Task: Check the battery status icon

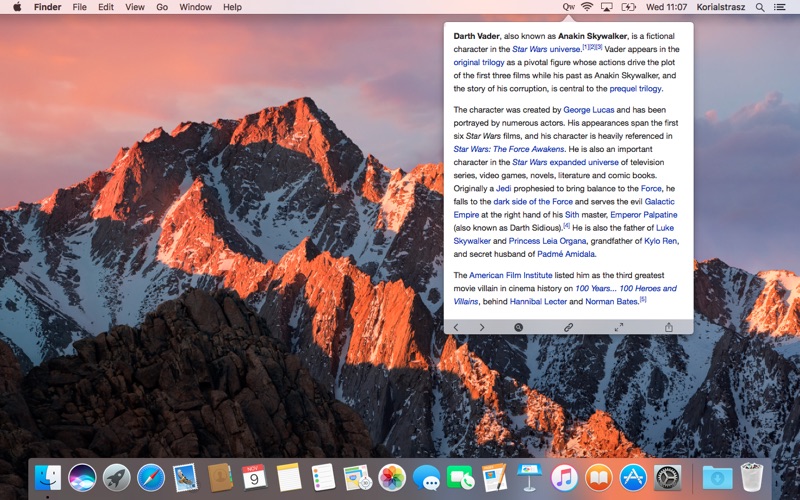Action: pyautogui.click(x=628, y=7)
